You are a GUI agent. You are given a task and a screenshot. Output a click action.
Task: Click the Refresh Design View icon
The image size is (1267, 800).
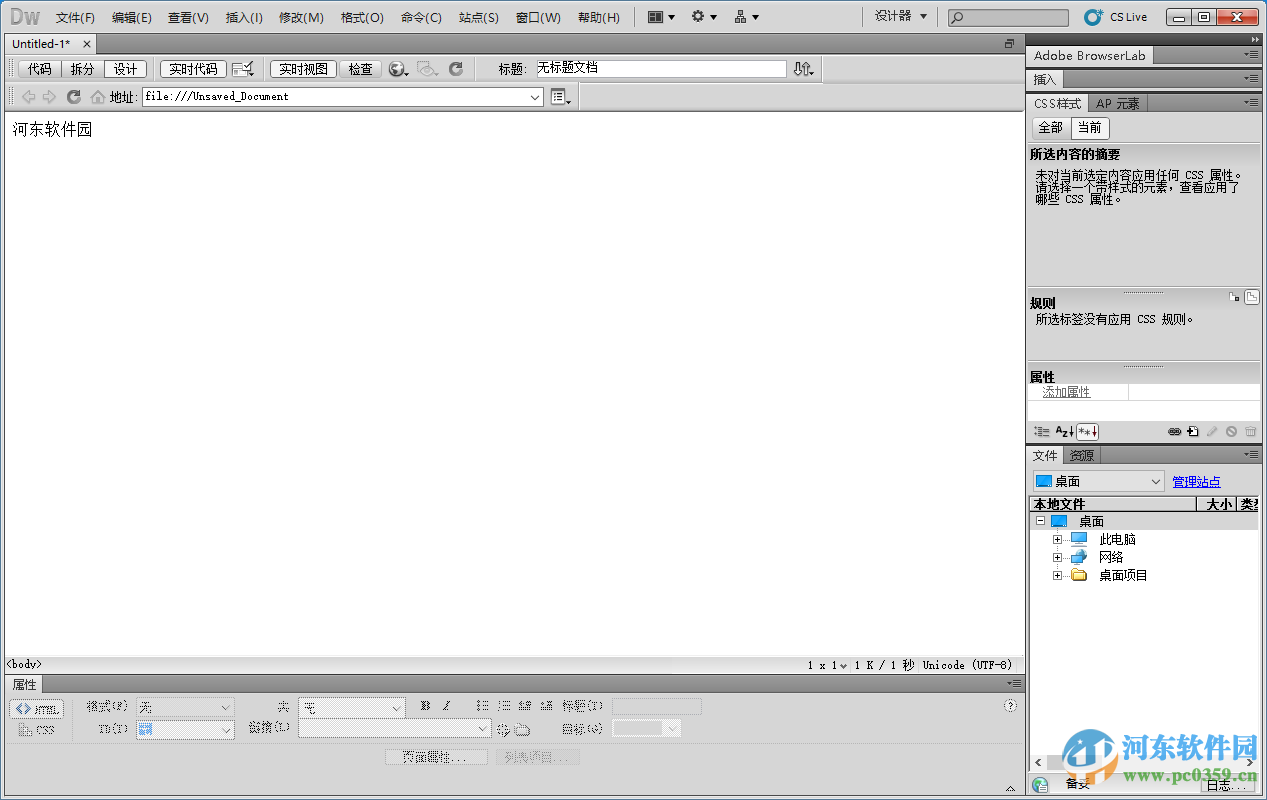click(x=456, y=69)
